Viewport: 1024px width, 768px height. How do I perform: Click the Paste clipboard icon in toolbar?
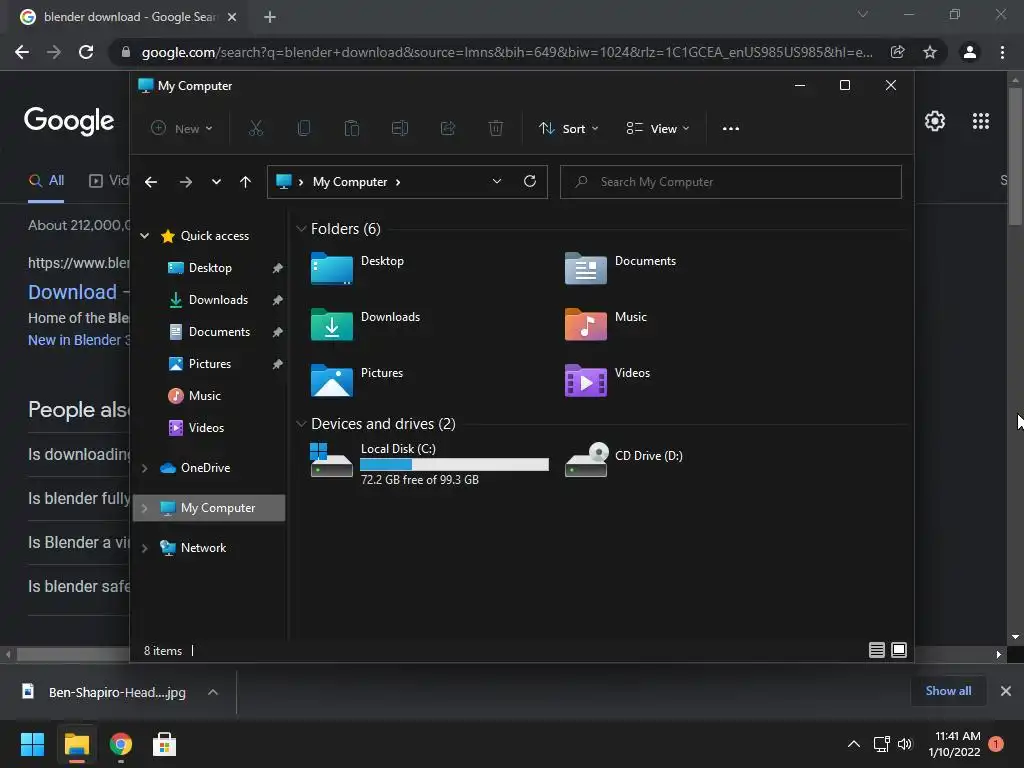pyautogui.click(x=351, y=128)
